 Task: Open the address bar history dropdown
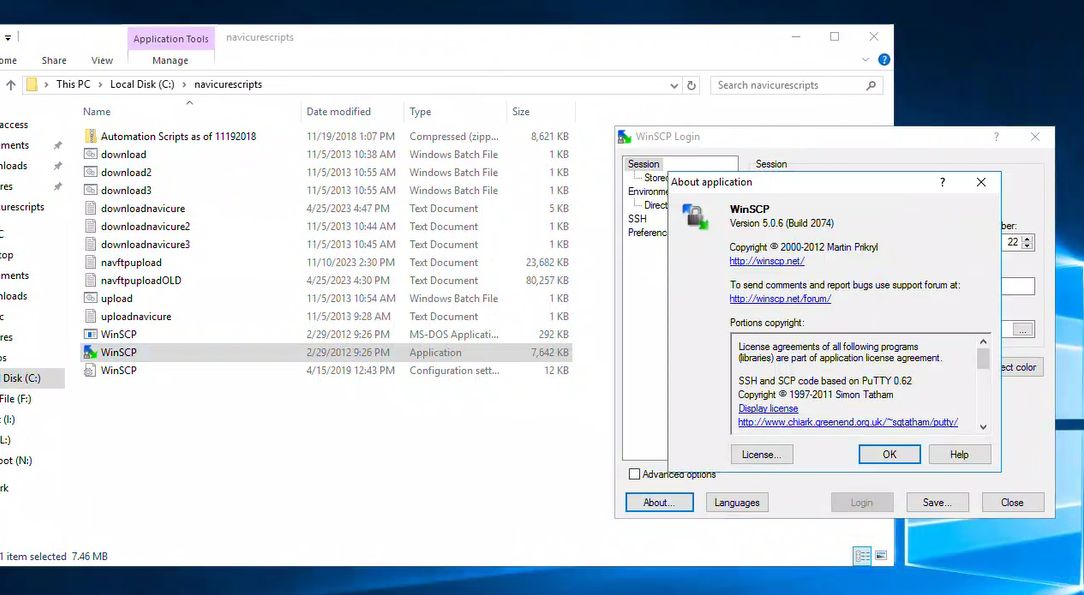point(674,85)
